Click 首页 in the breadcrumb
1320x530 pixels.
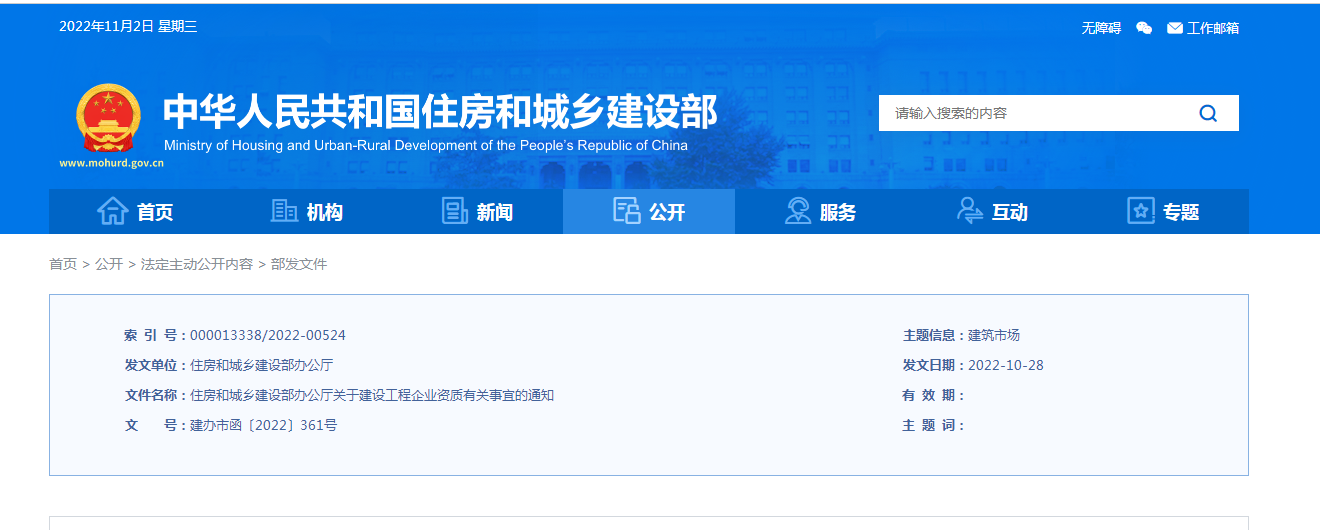pos(63,264)
